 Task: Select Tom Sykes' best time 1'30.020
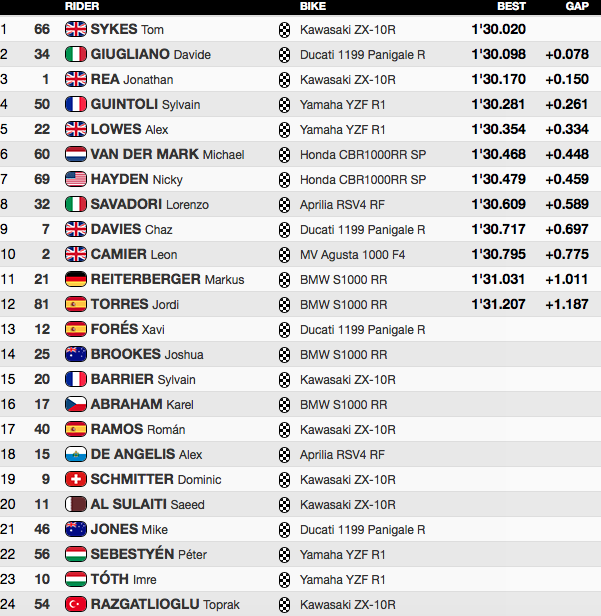tap(498, 29)
